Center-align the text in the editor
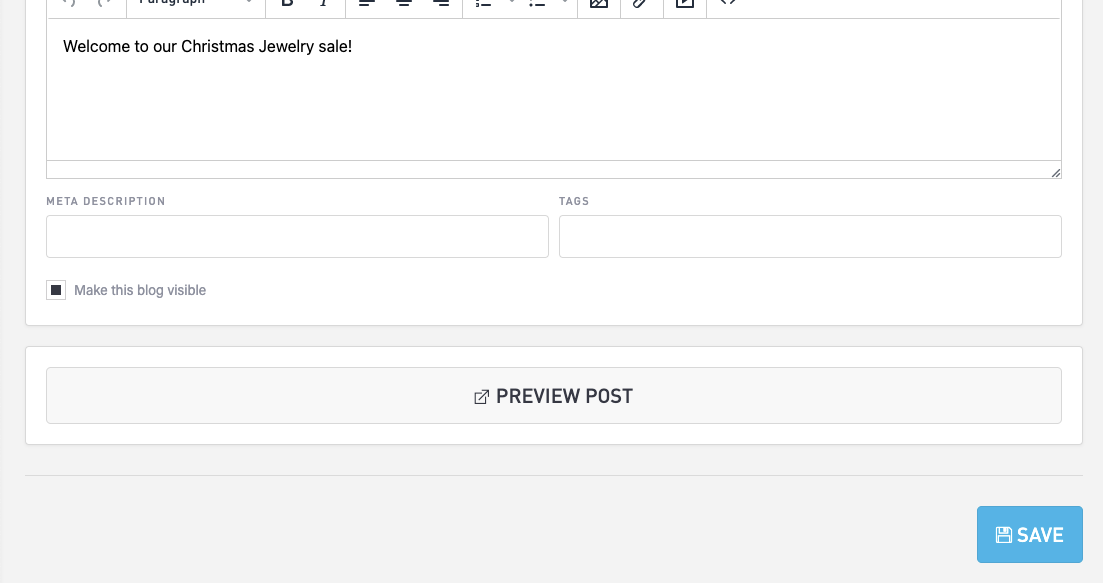1103x583 pixels. click(x=404, y=4)
